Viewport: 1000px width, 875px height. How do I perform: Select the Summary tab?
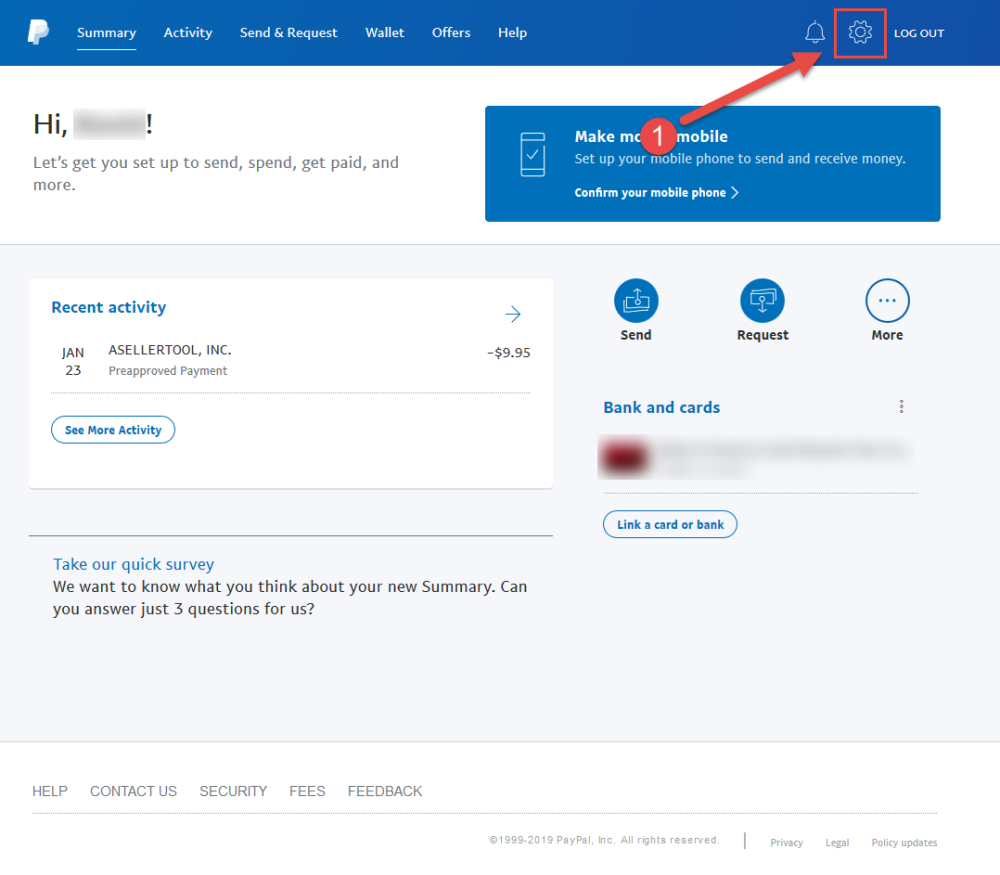(x=107, y=33)
